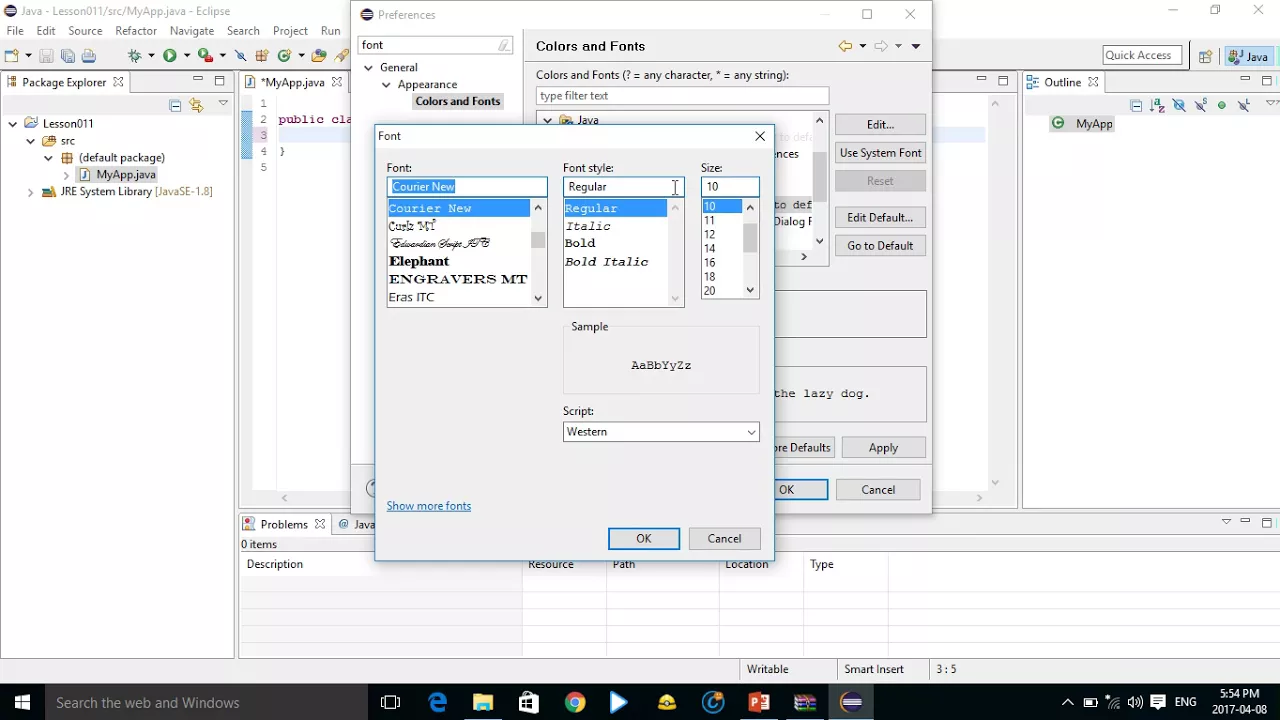The height and width of the screenshot is (720, 1280).
Task: Open the File menu
Action: [15, 31]
